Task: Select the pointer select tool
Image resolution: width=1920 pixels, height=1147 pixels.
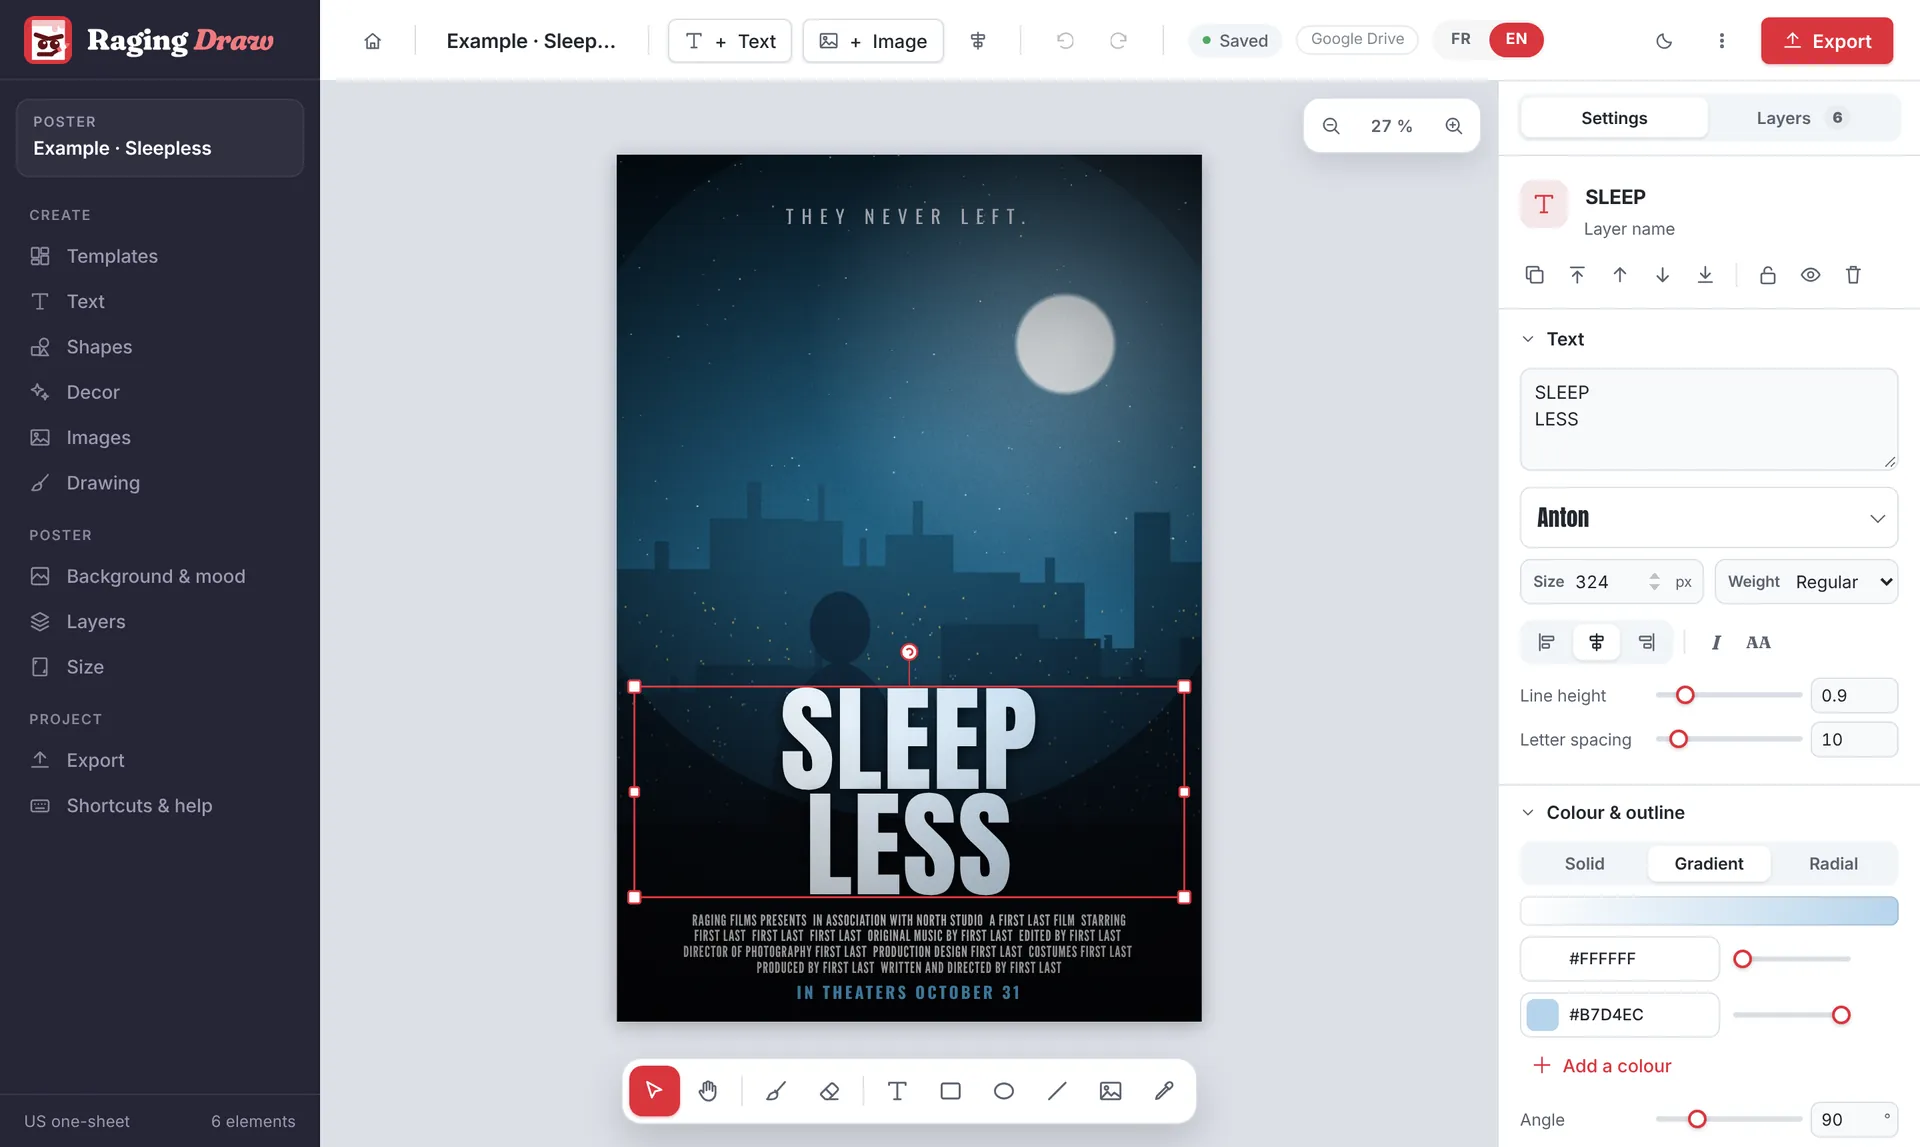Action: 654,1091
